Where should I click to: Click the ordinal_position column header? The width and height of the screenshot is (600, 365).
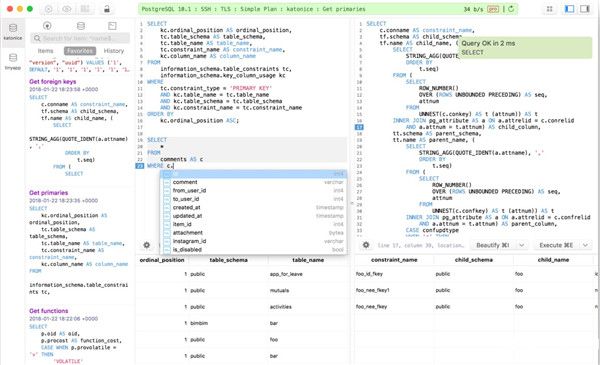coord(162,260)
